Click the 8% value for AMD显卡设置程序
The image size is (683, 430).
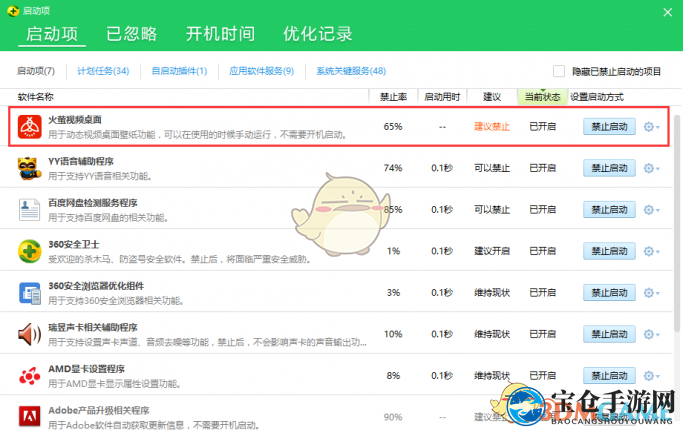tap(393, 376)
